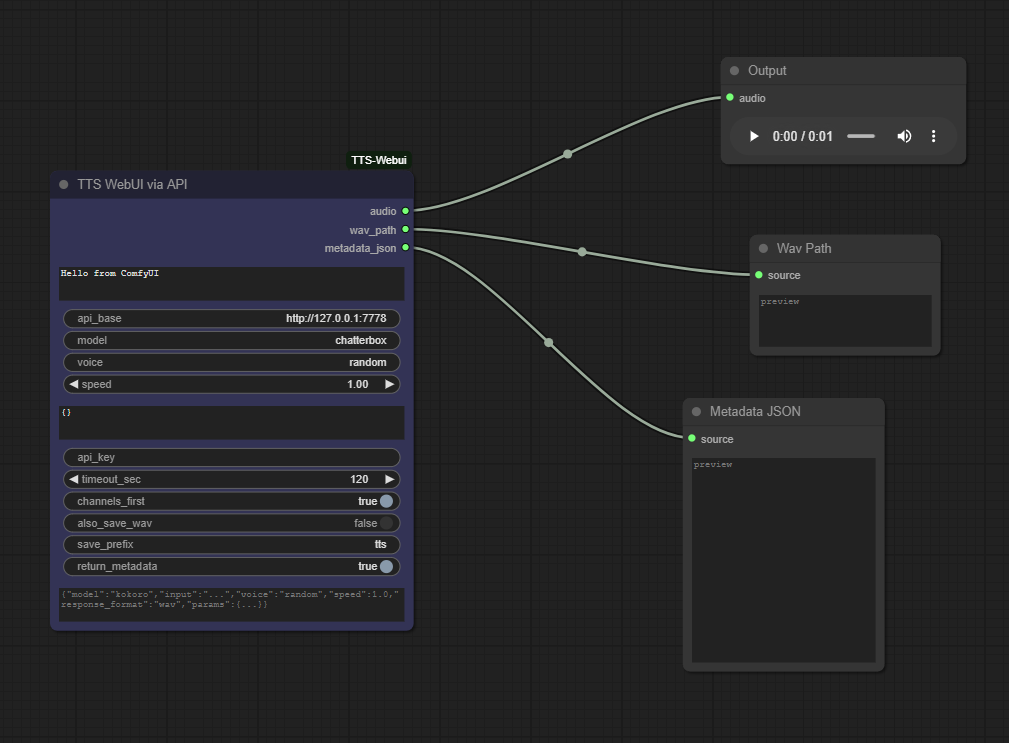Screen dimensions: 1009x743
Task: Click the 0:00 / 0:01 time display
Action: click(802, 136)
